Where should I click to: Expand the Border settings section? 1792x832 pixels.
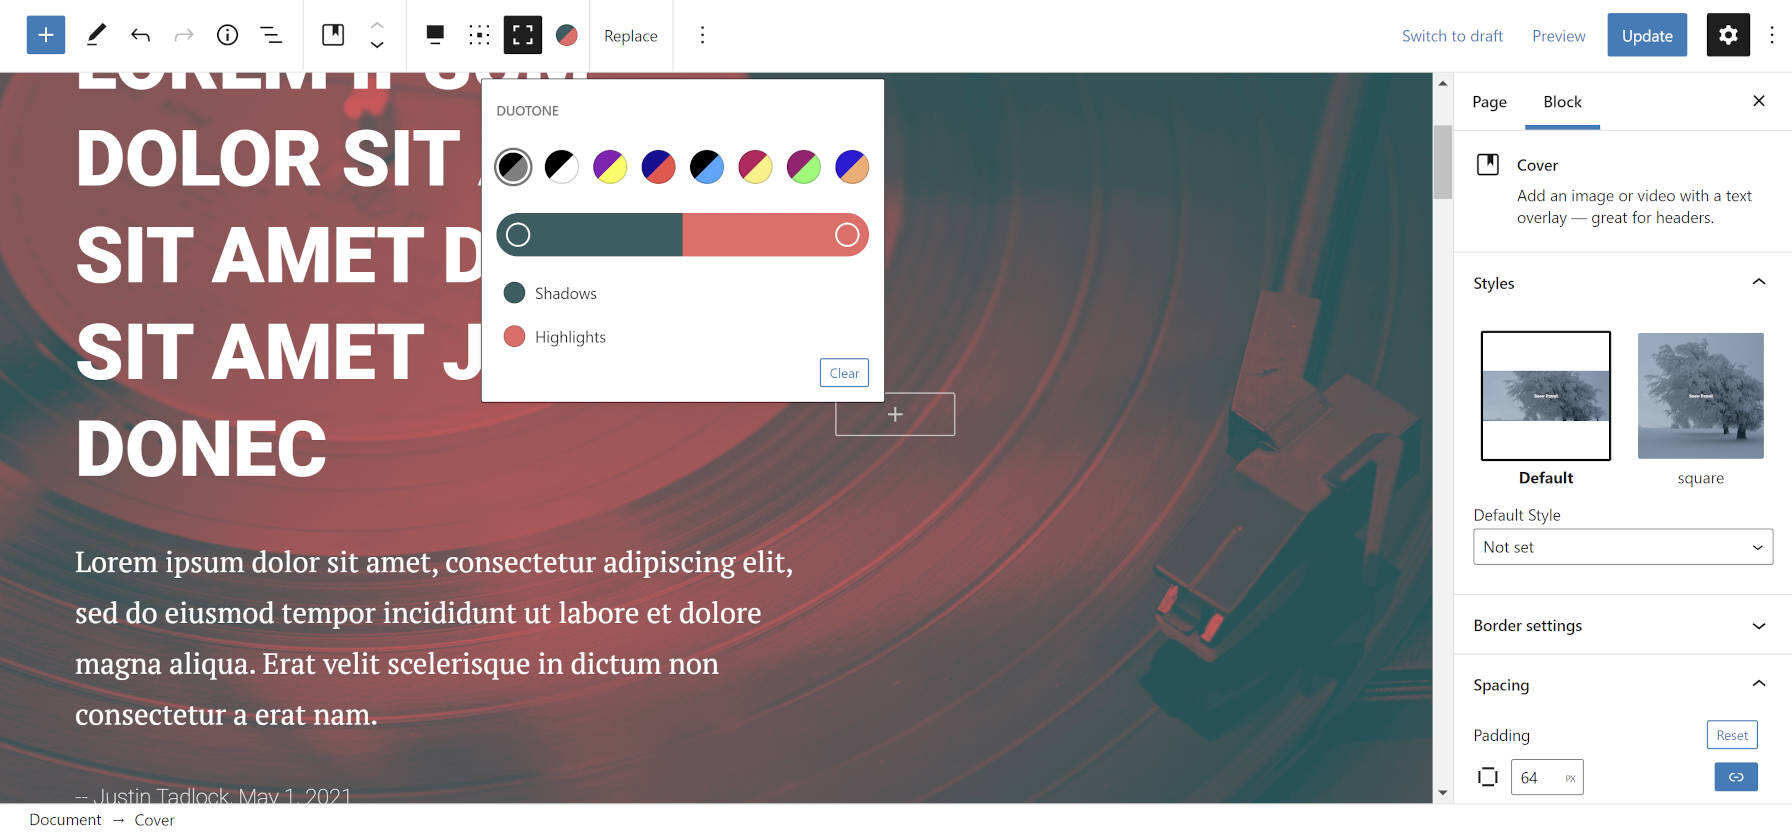pyautogui.click(x=1622, y=625)
